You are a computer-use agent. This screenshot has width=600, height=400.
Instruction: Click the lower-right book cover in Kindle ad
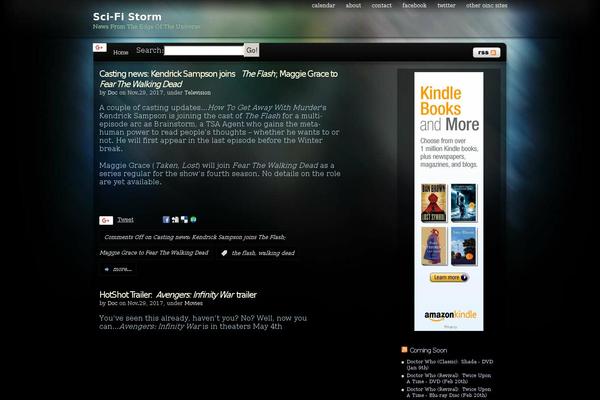(x=464, y=247)
